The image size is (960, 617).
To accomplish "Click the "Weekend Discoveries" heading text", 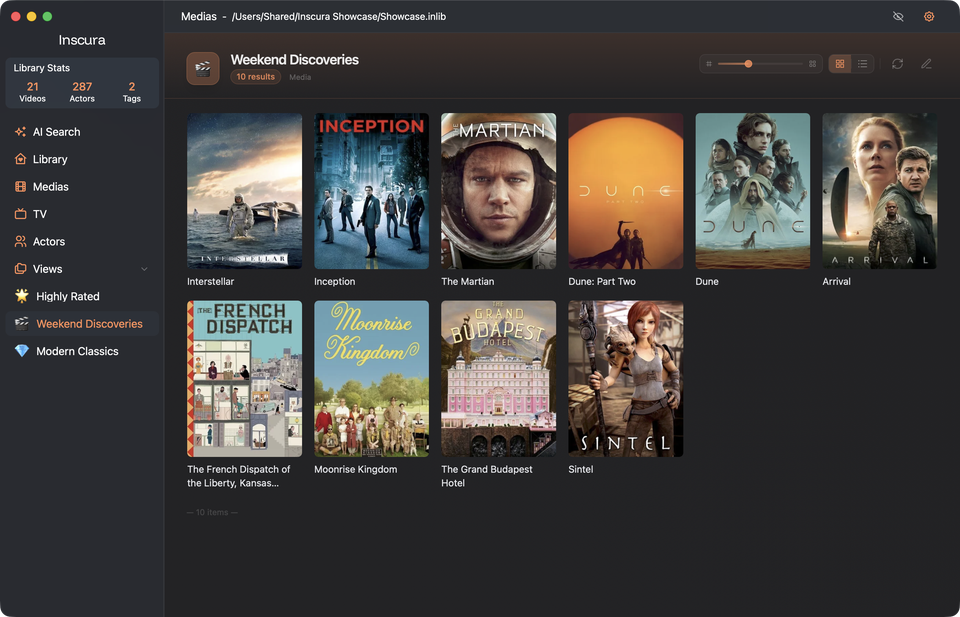I will [294, 60].
